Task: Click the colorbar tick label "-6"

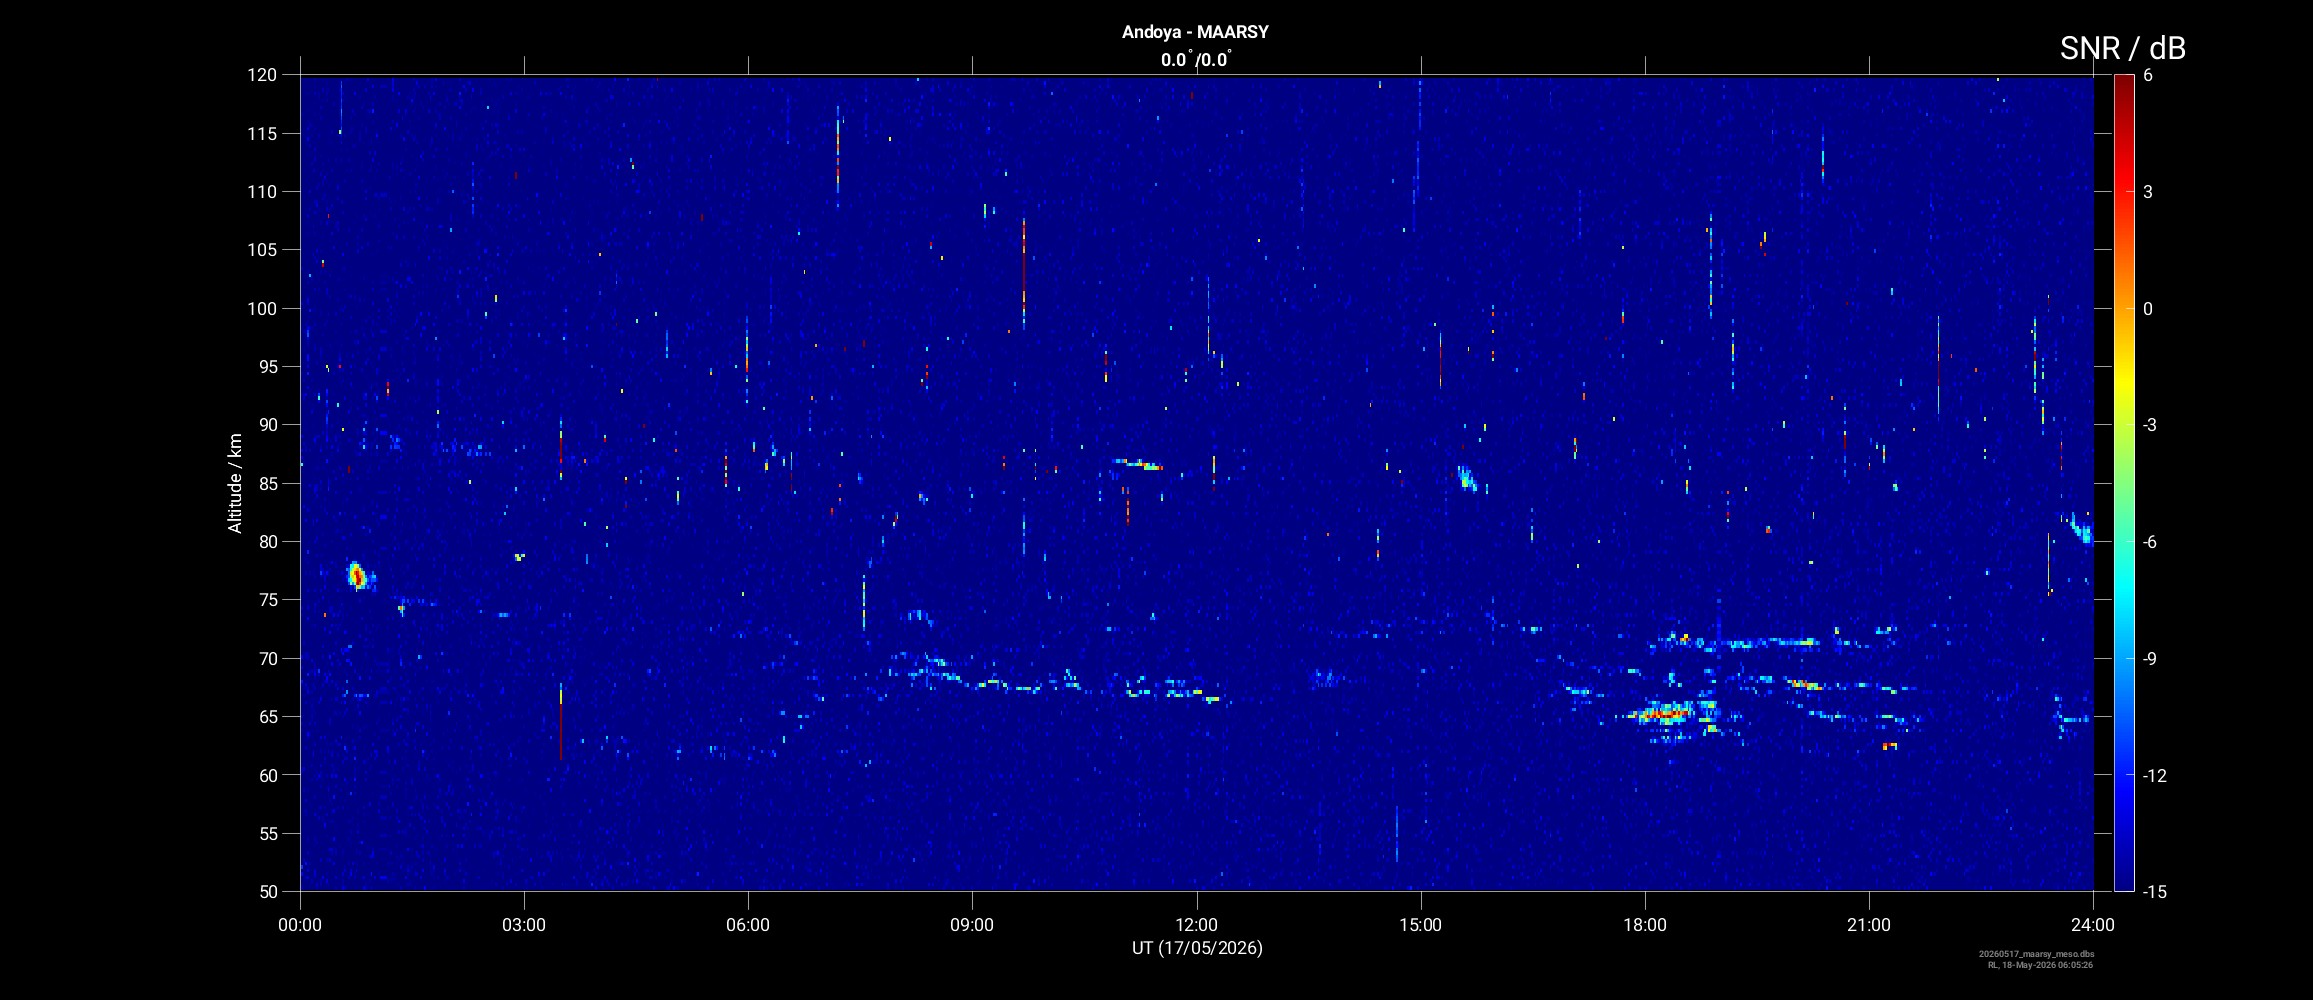Action: 2151,542
